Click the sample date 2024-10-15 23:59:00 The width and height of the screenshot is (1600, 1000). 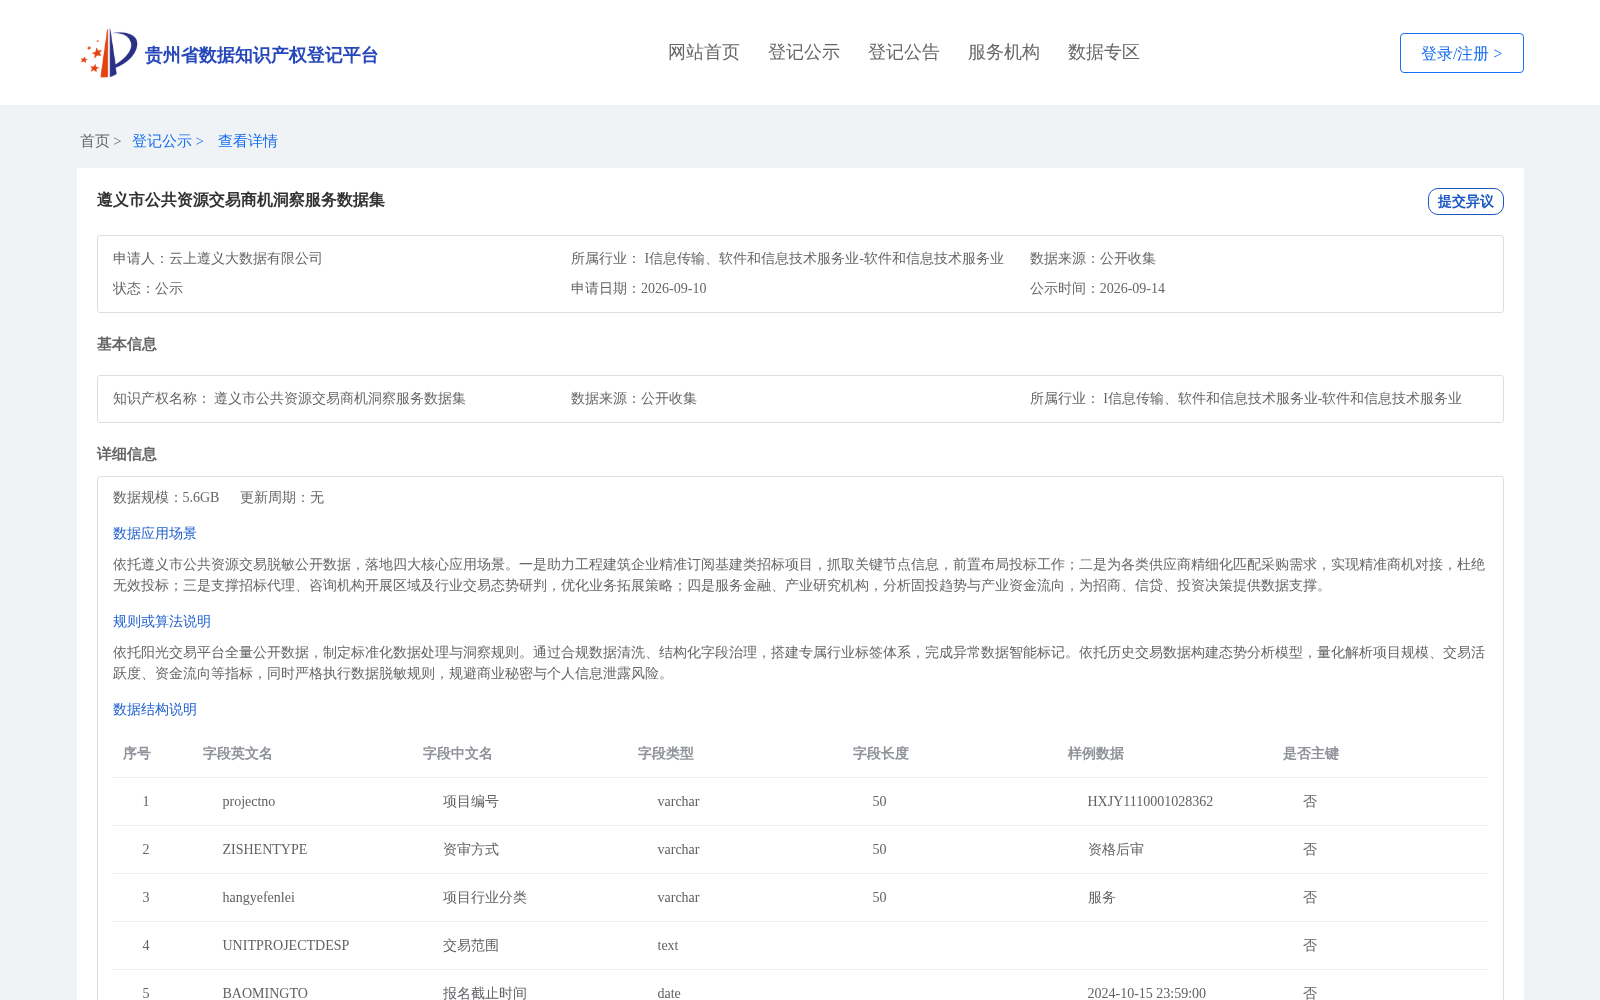[x=1147, y=993]
